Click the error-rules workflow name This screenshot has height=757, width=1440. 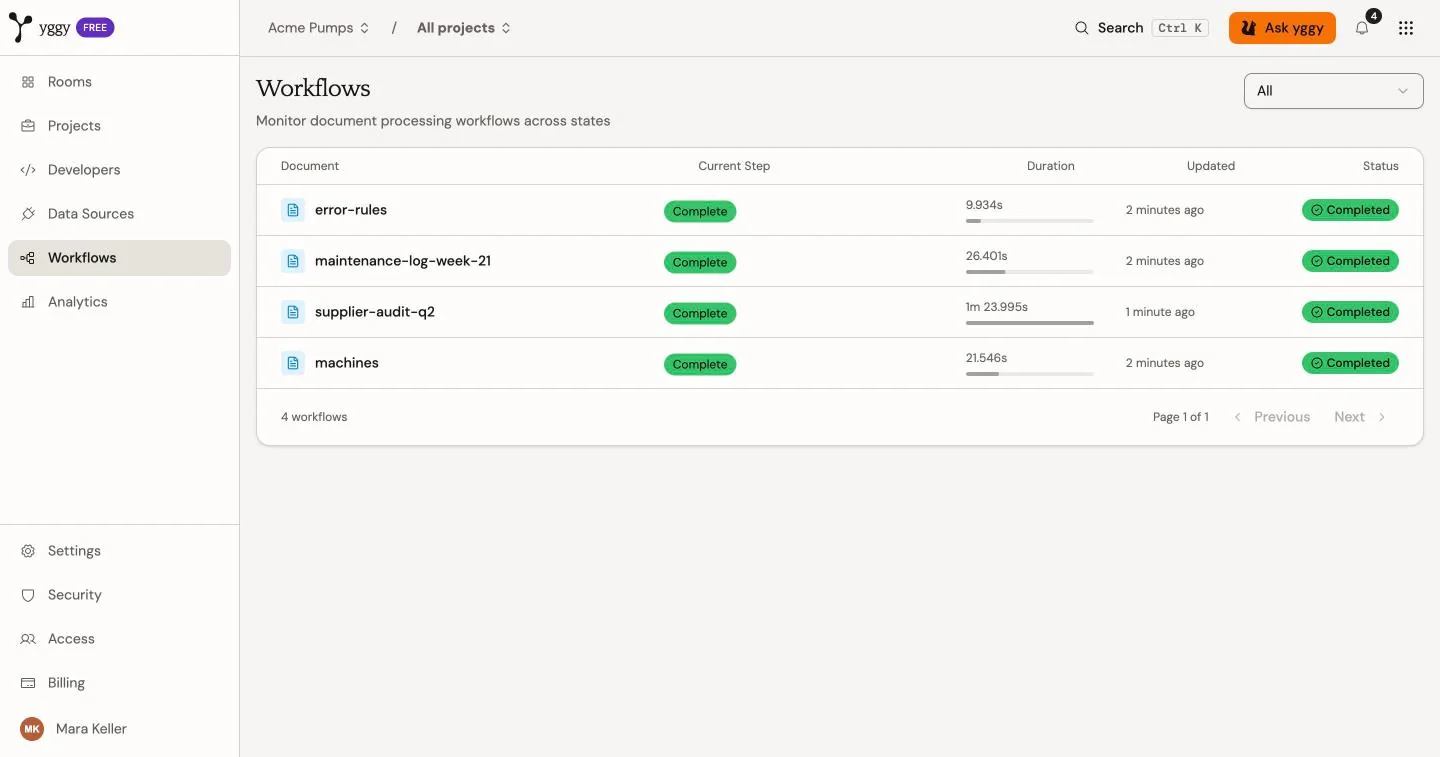coord(351,210)
